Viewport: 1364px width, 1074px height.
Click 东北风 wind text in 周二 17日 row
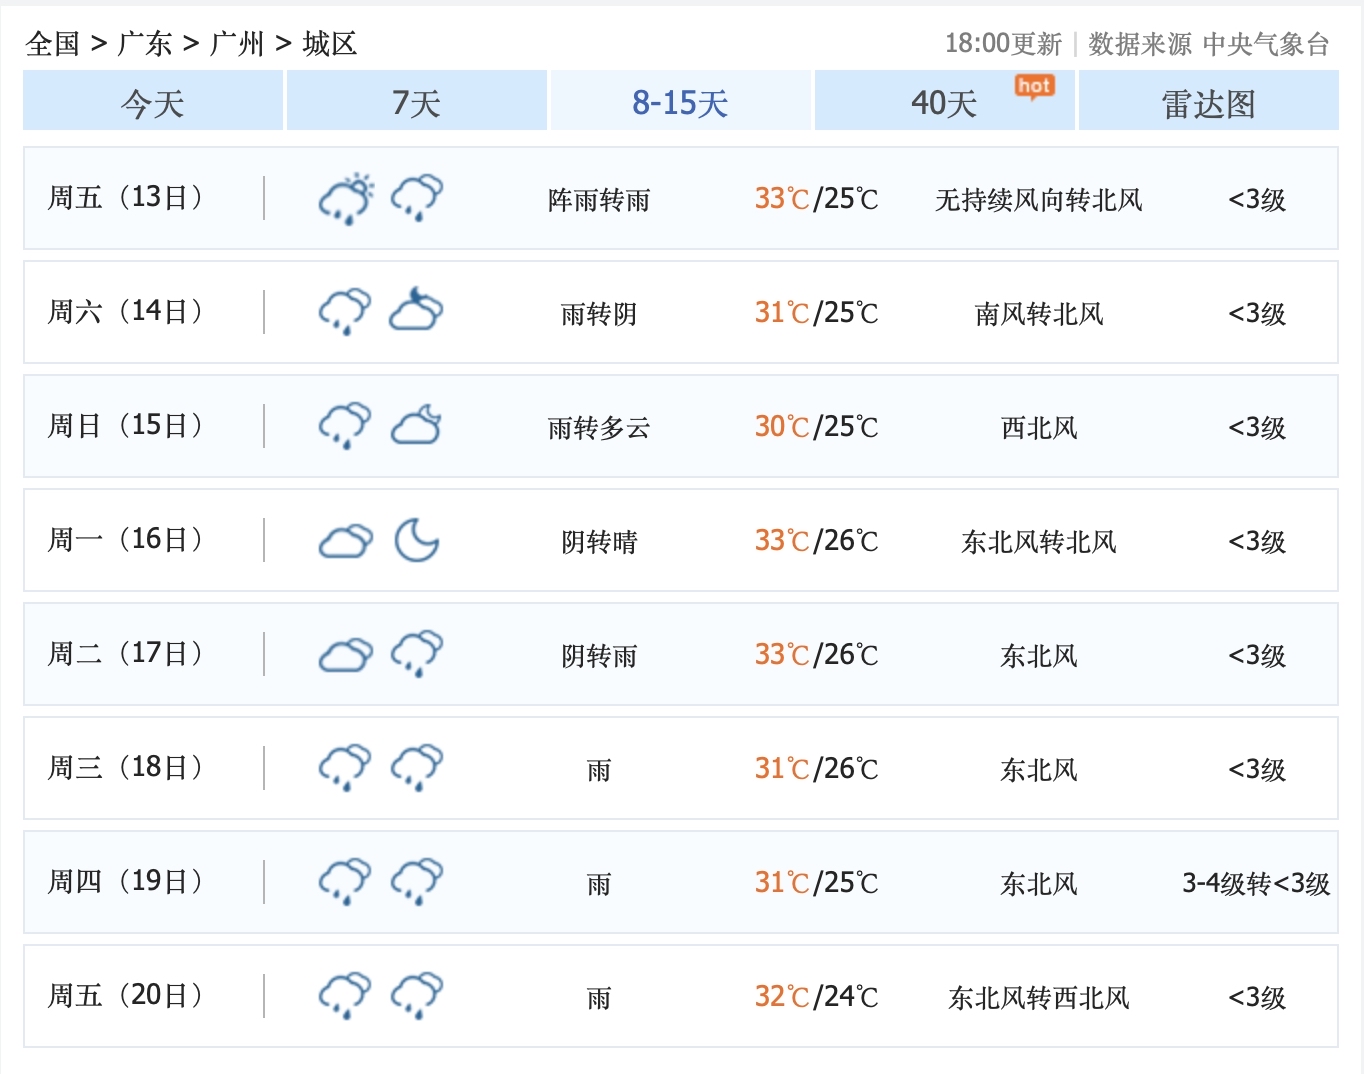1039,656
